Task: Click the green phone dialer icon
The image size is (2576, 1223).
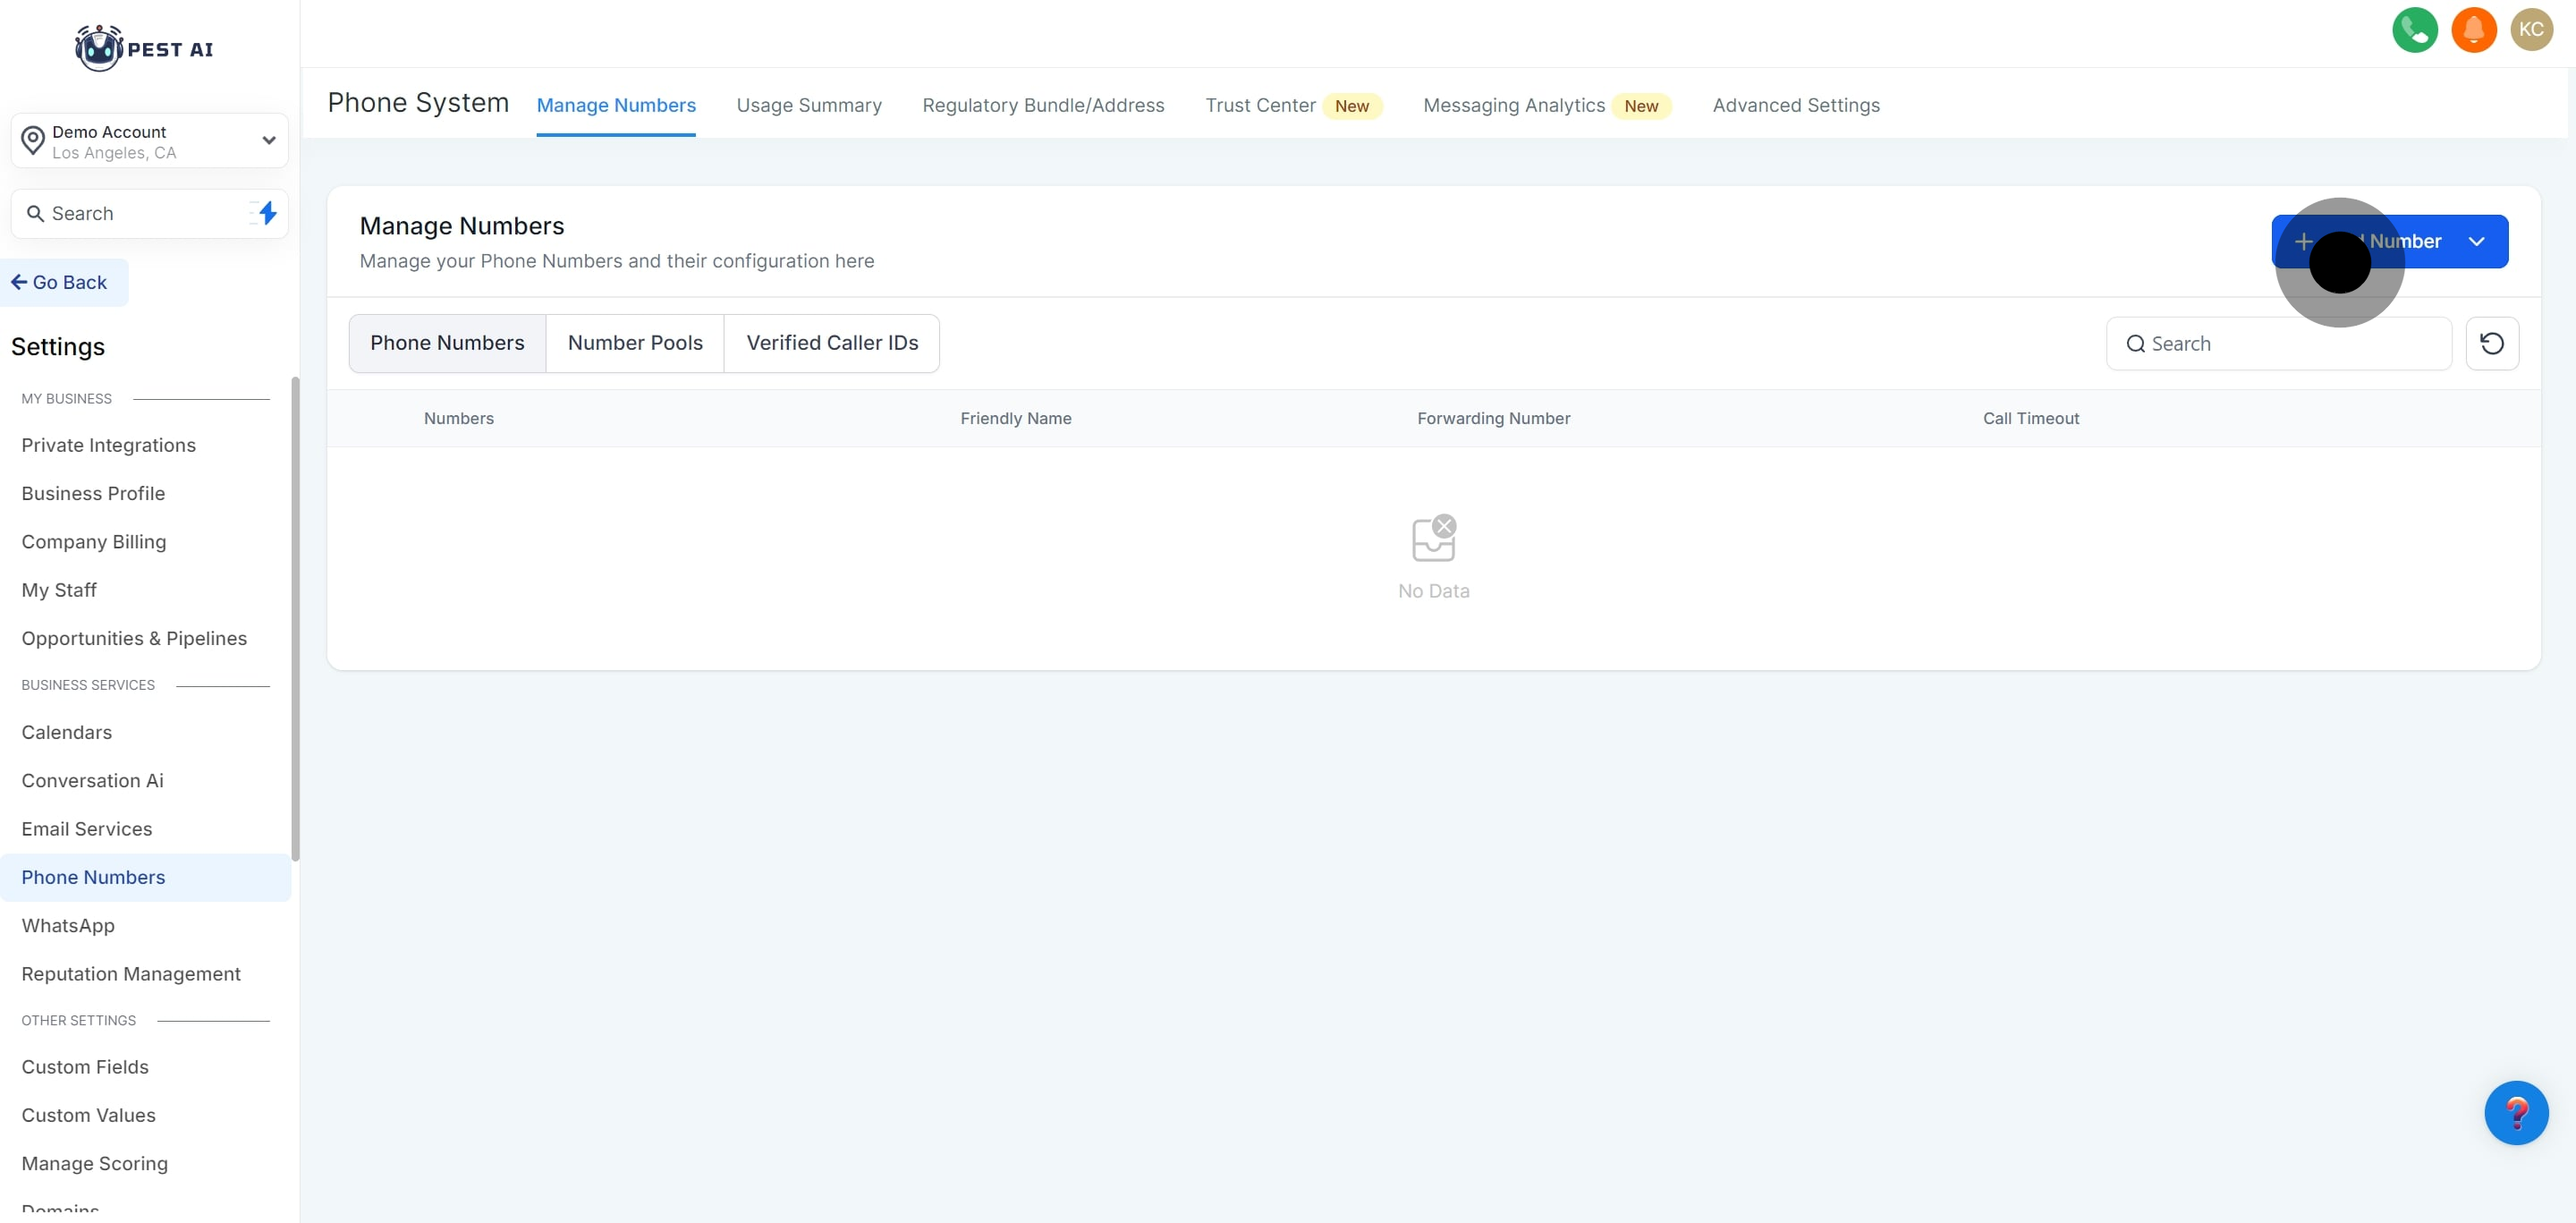Action: tap(2414, 30)
